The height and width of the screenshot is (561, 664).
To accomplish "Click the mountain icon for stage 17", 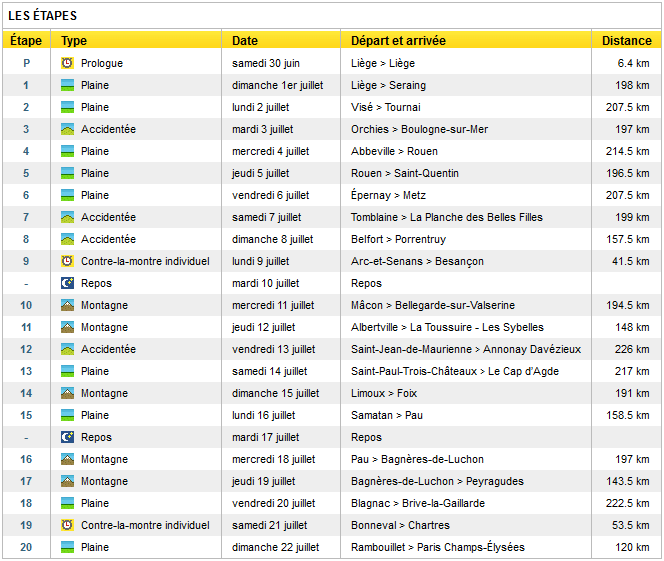I will click(x=67, y=481).
